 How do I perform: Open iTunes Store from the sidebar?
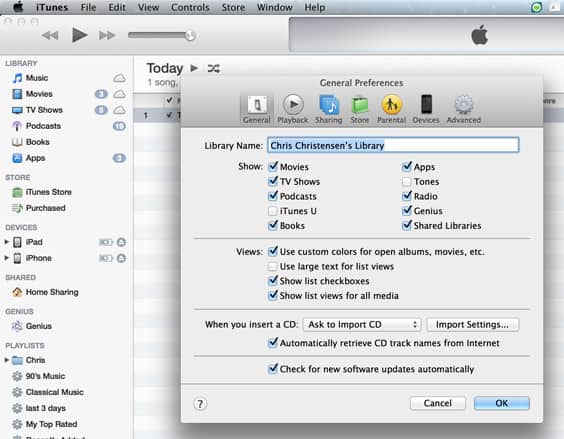[48, 192]
